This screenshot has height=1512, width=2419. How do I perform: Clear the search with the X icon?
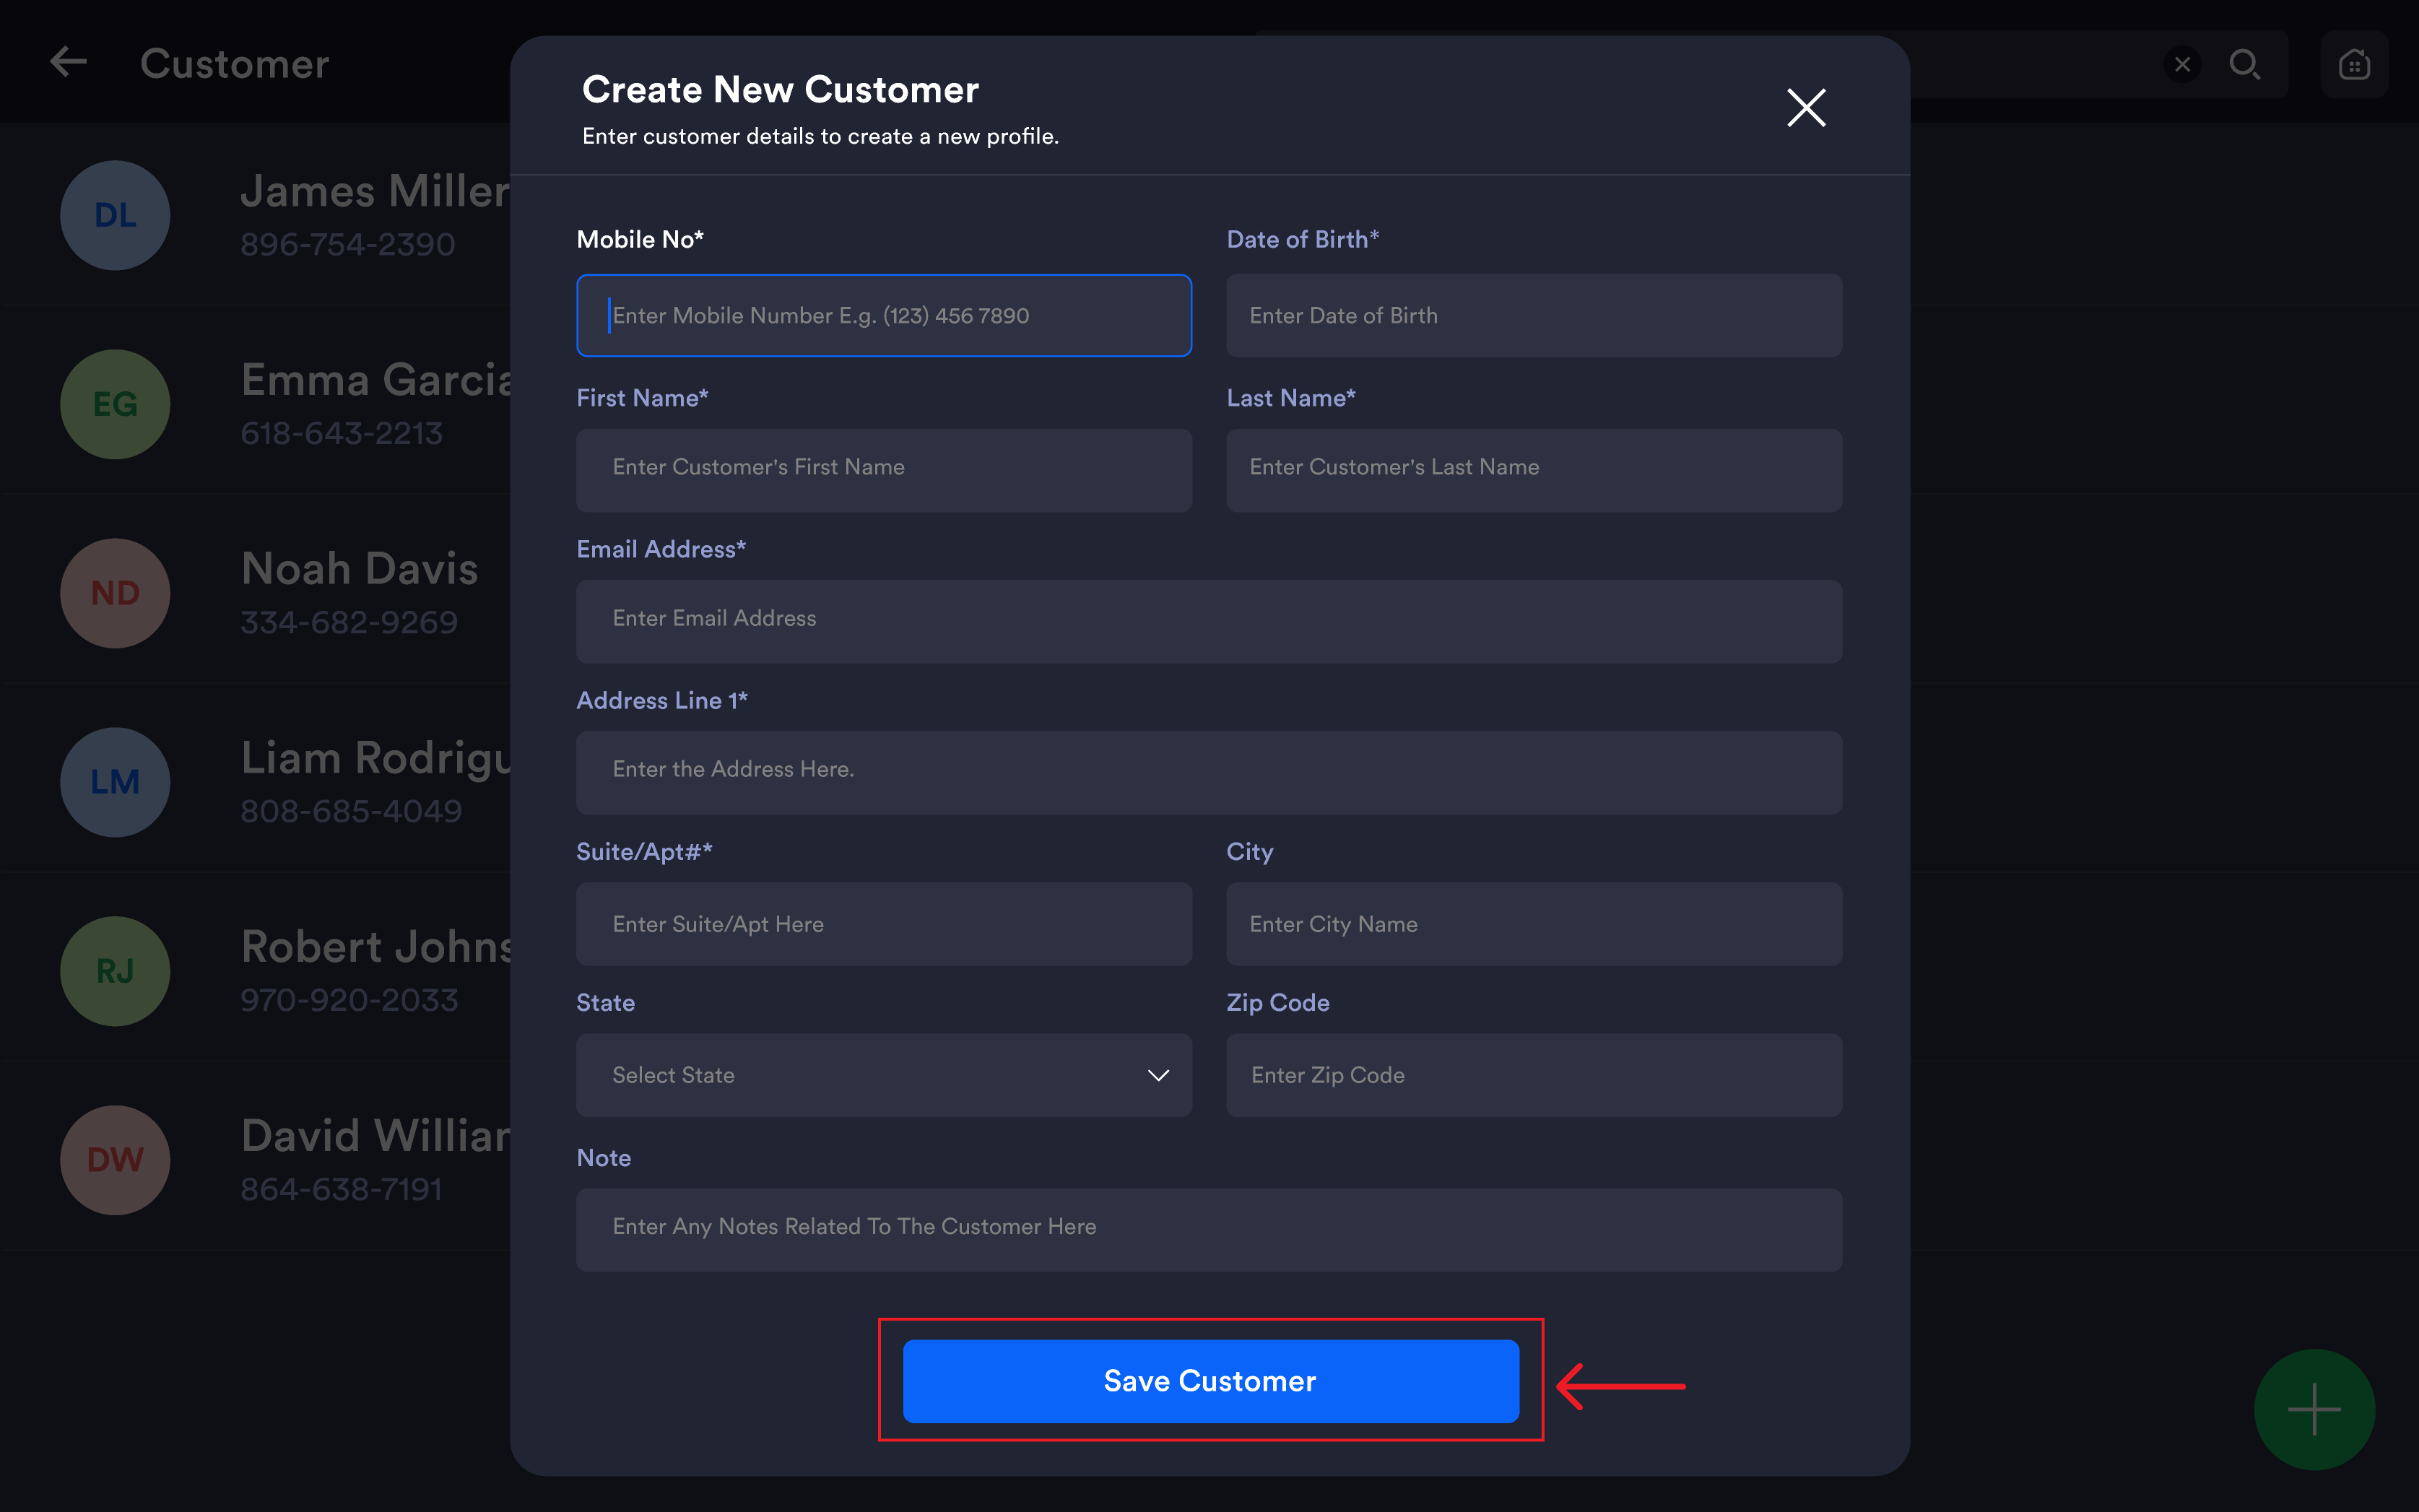2182,65
